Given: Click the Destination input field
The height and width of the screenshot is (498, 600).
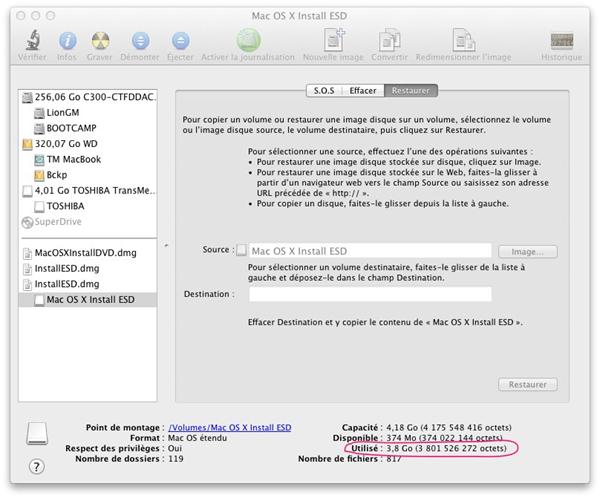Looking at the screenshot, I should click(370, 295).
